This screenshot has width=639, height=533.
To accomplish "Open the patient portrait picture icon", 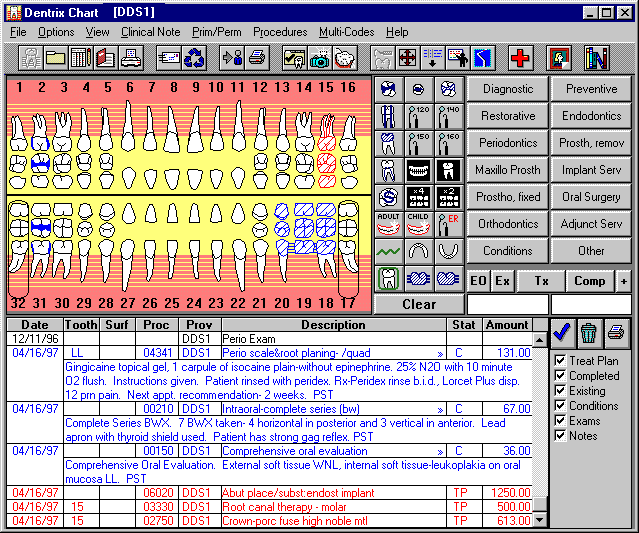I will 559,58.
